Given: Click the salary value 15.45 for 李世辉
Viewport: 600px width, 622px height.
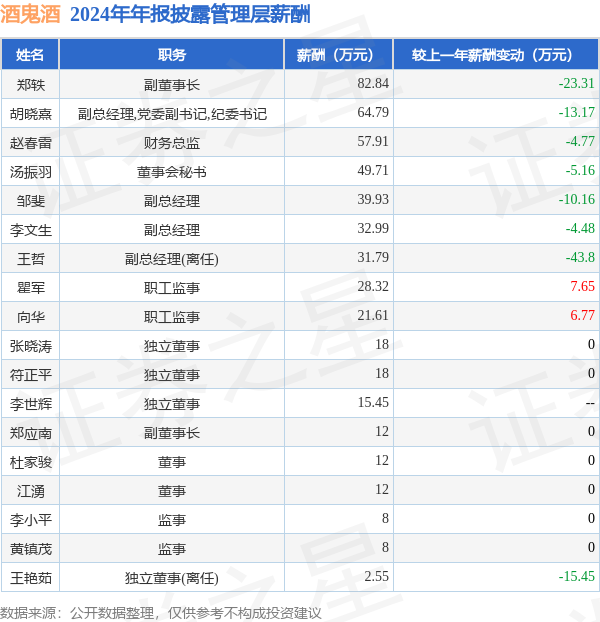Looking at the screenshot, I should click(x=373, y=402).
